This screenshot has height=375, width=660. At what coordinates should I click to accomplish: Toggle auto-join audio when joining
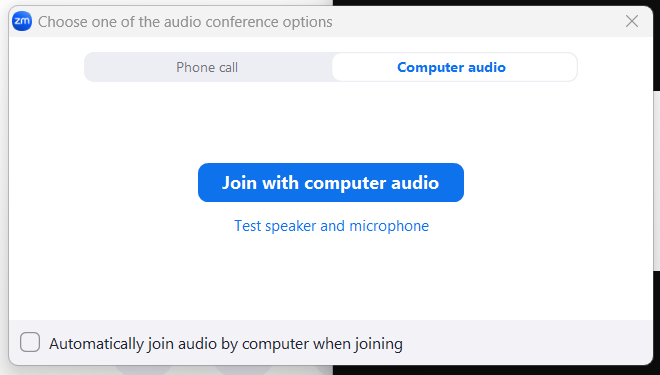click(30, 342)
